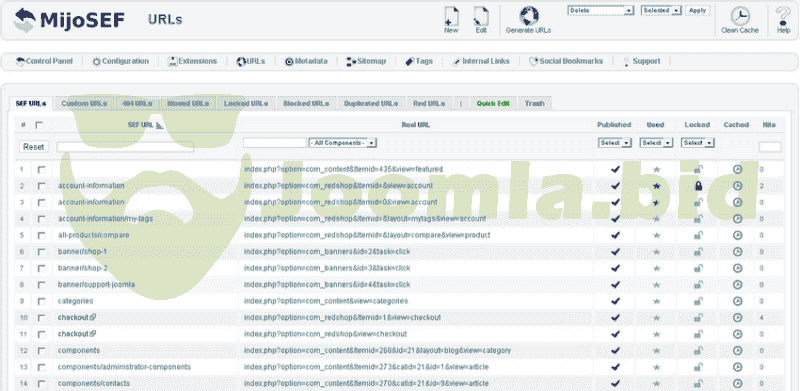The width and height of the screenshot is (800, 391).
Task: Click the Clean Cache clock icon
Action: (x=740, y=16)
